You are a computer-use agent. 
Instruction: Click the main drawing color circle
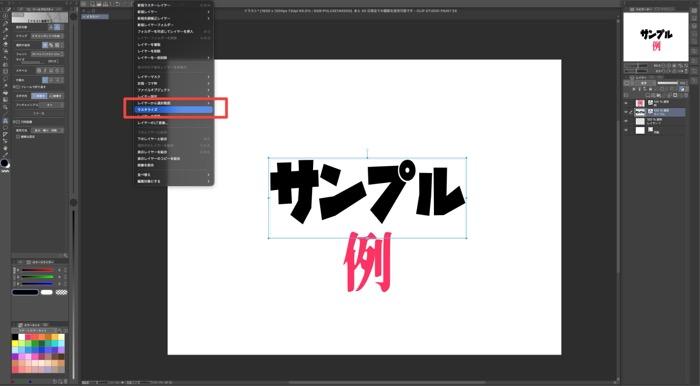coord(4,163)
